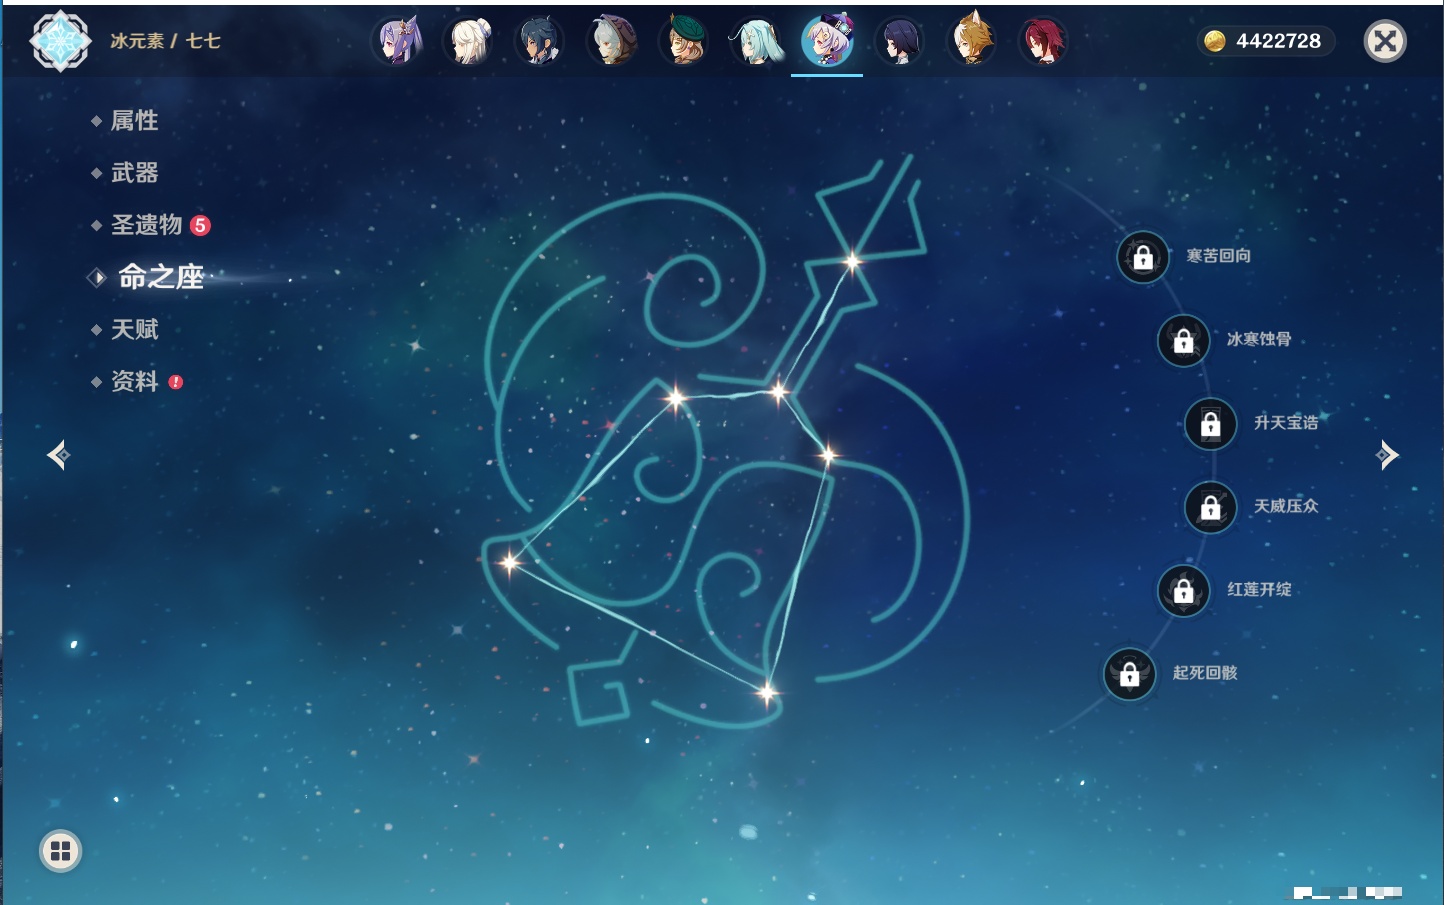Go to next character with right arrow
Image resolution: width=1444 pixels, height=905 pixels.
click(1387, 455)
